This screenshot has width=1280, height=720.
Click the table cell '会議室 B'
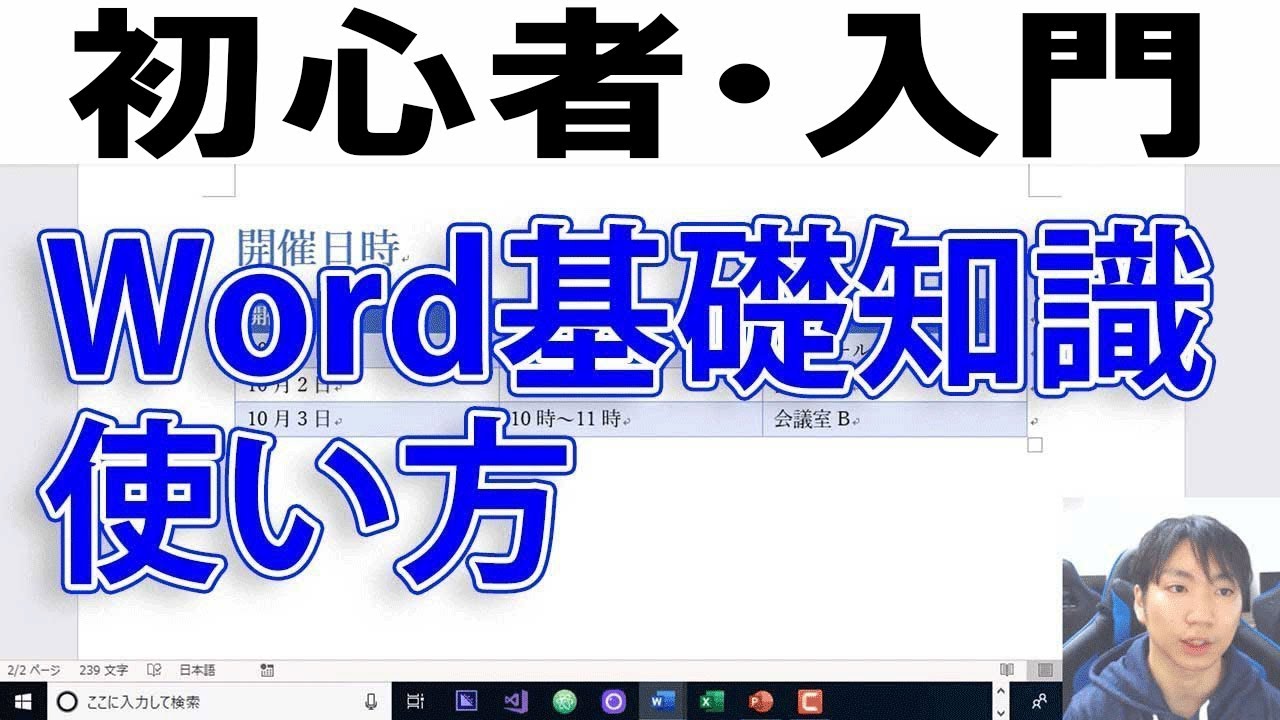(x=894, y=420)
